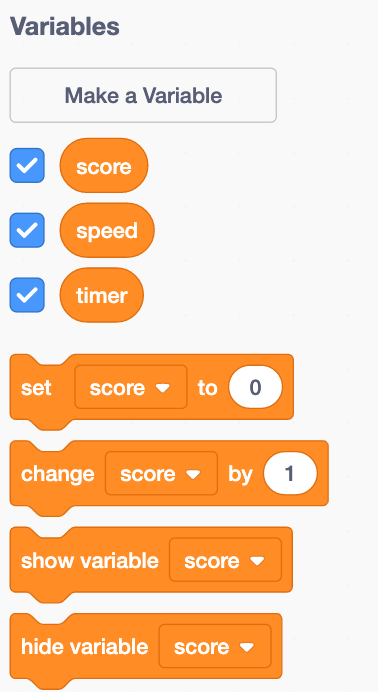
Task: Pick the speed variable reporter block
Action: pyautogui.click(x=107, y=230)
